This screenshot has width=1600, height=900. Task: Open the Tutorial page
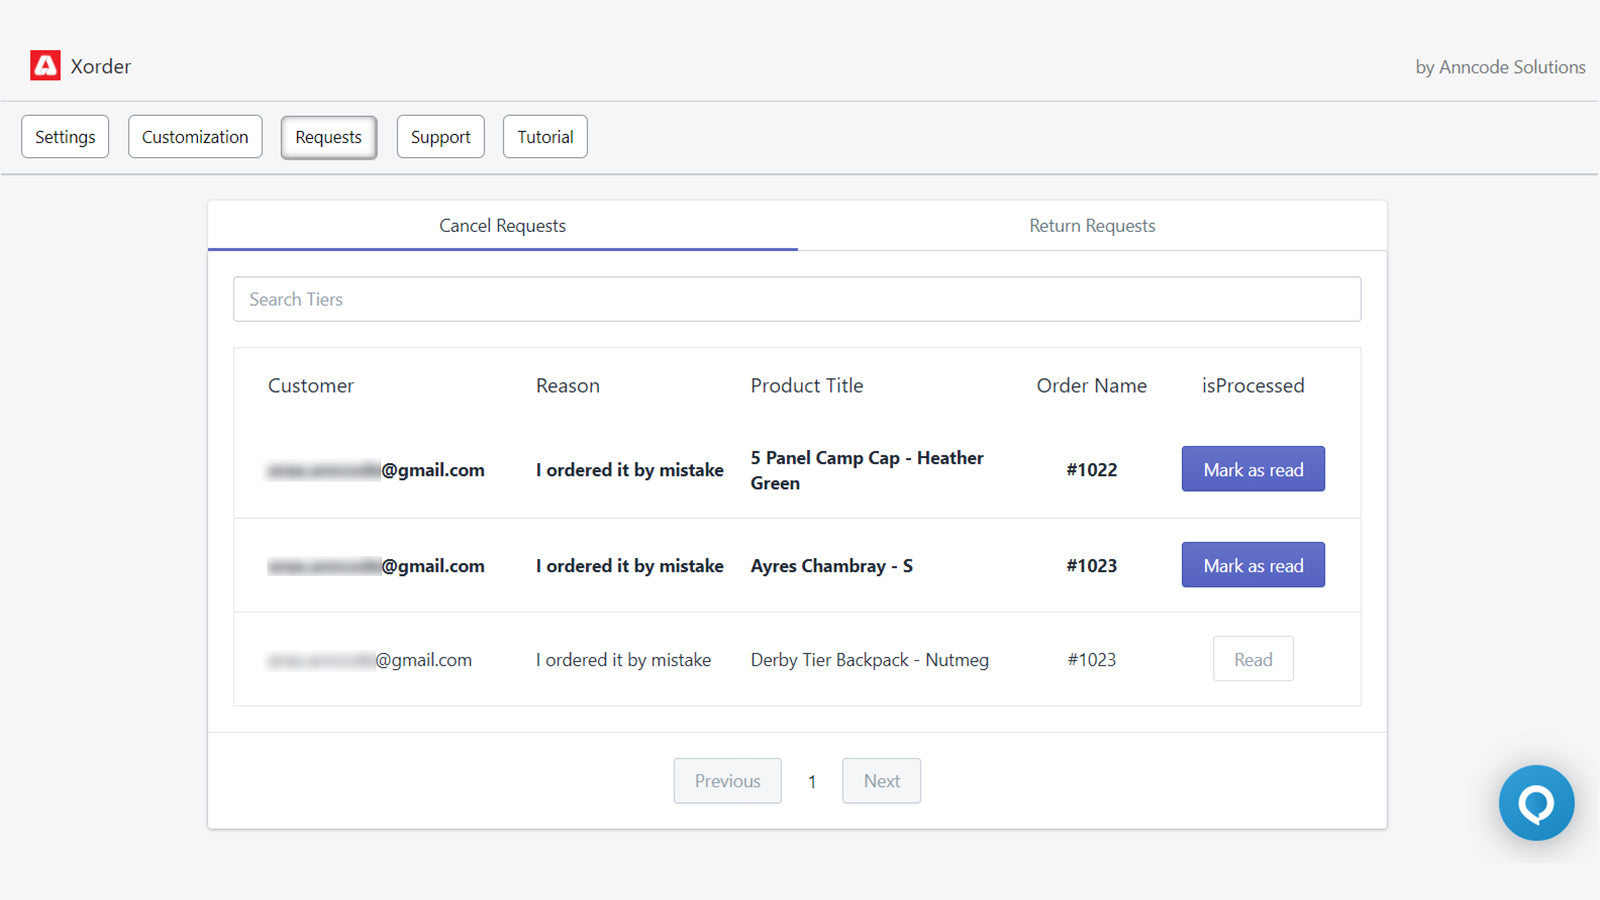(544, 136)
